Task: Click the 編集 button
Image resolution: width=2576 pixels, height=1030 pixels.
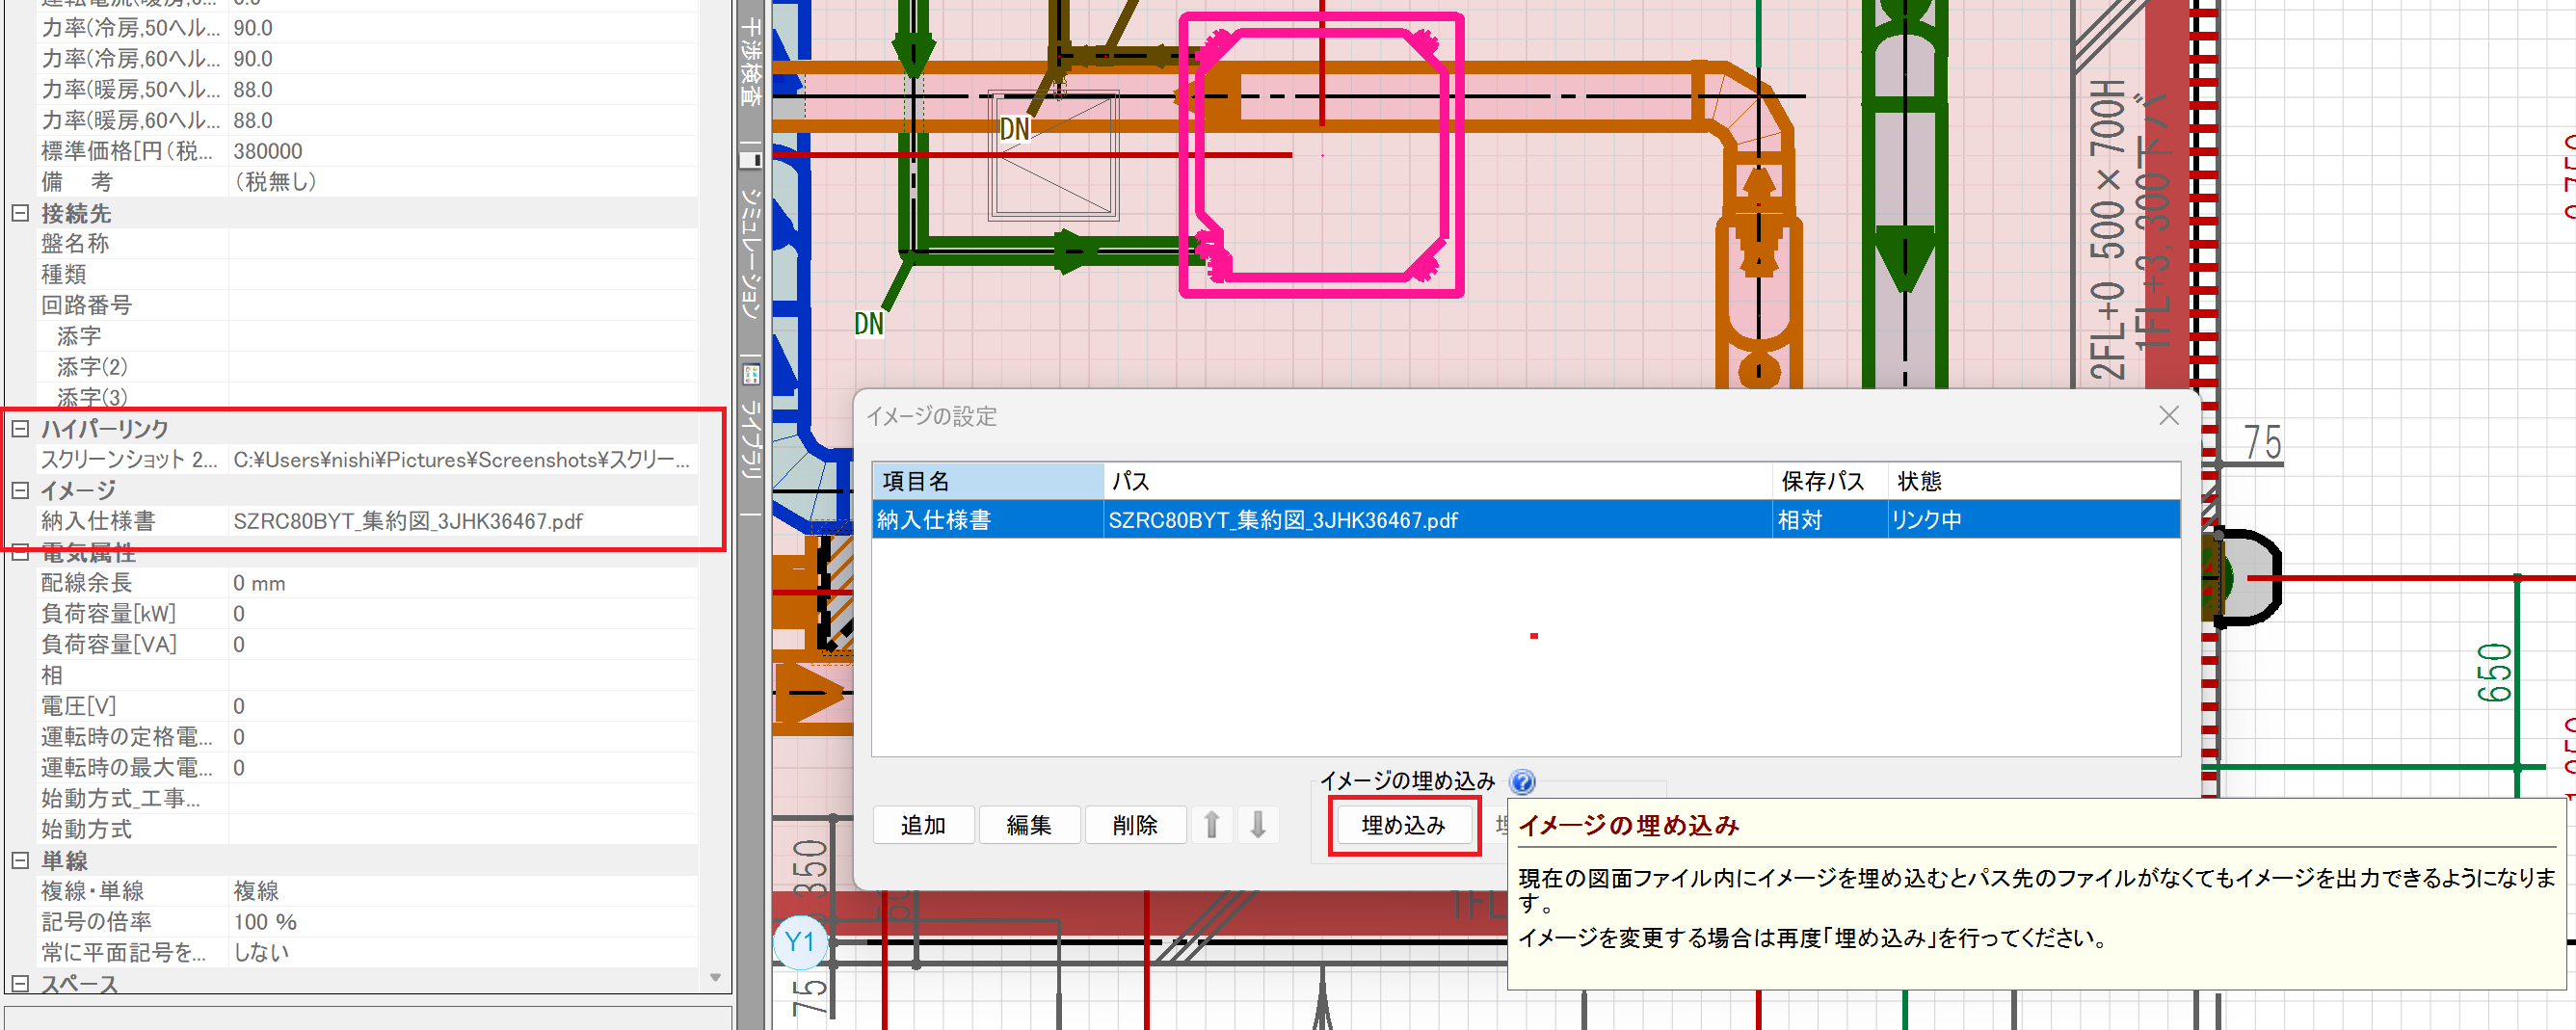Action: 1028,825
